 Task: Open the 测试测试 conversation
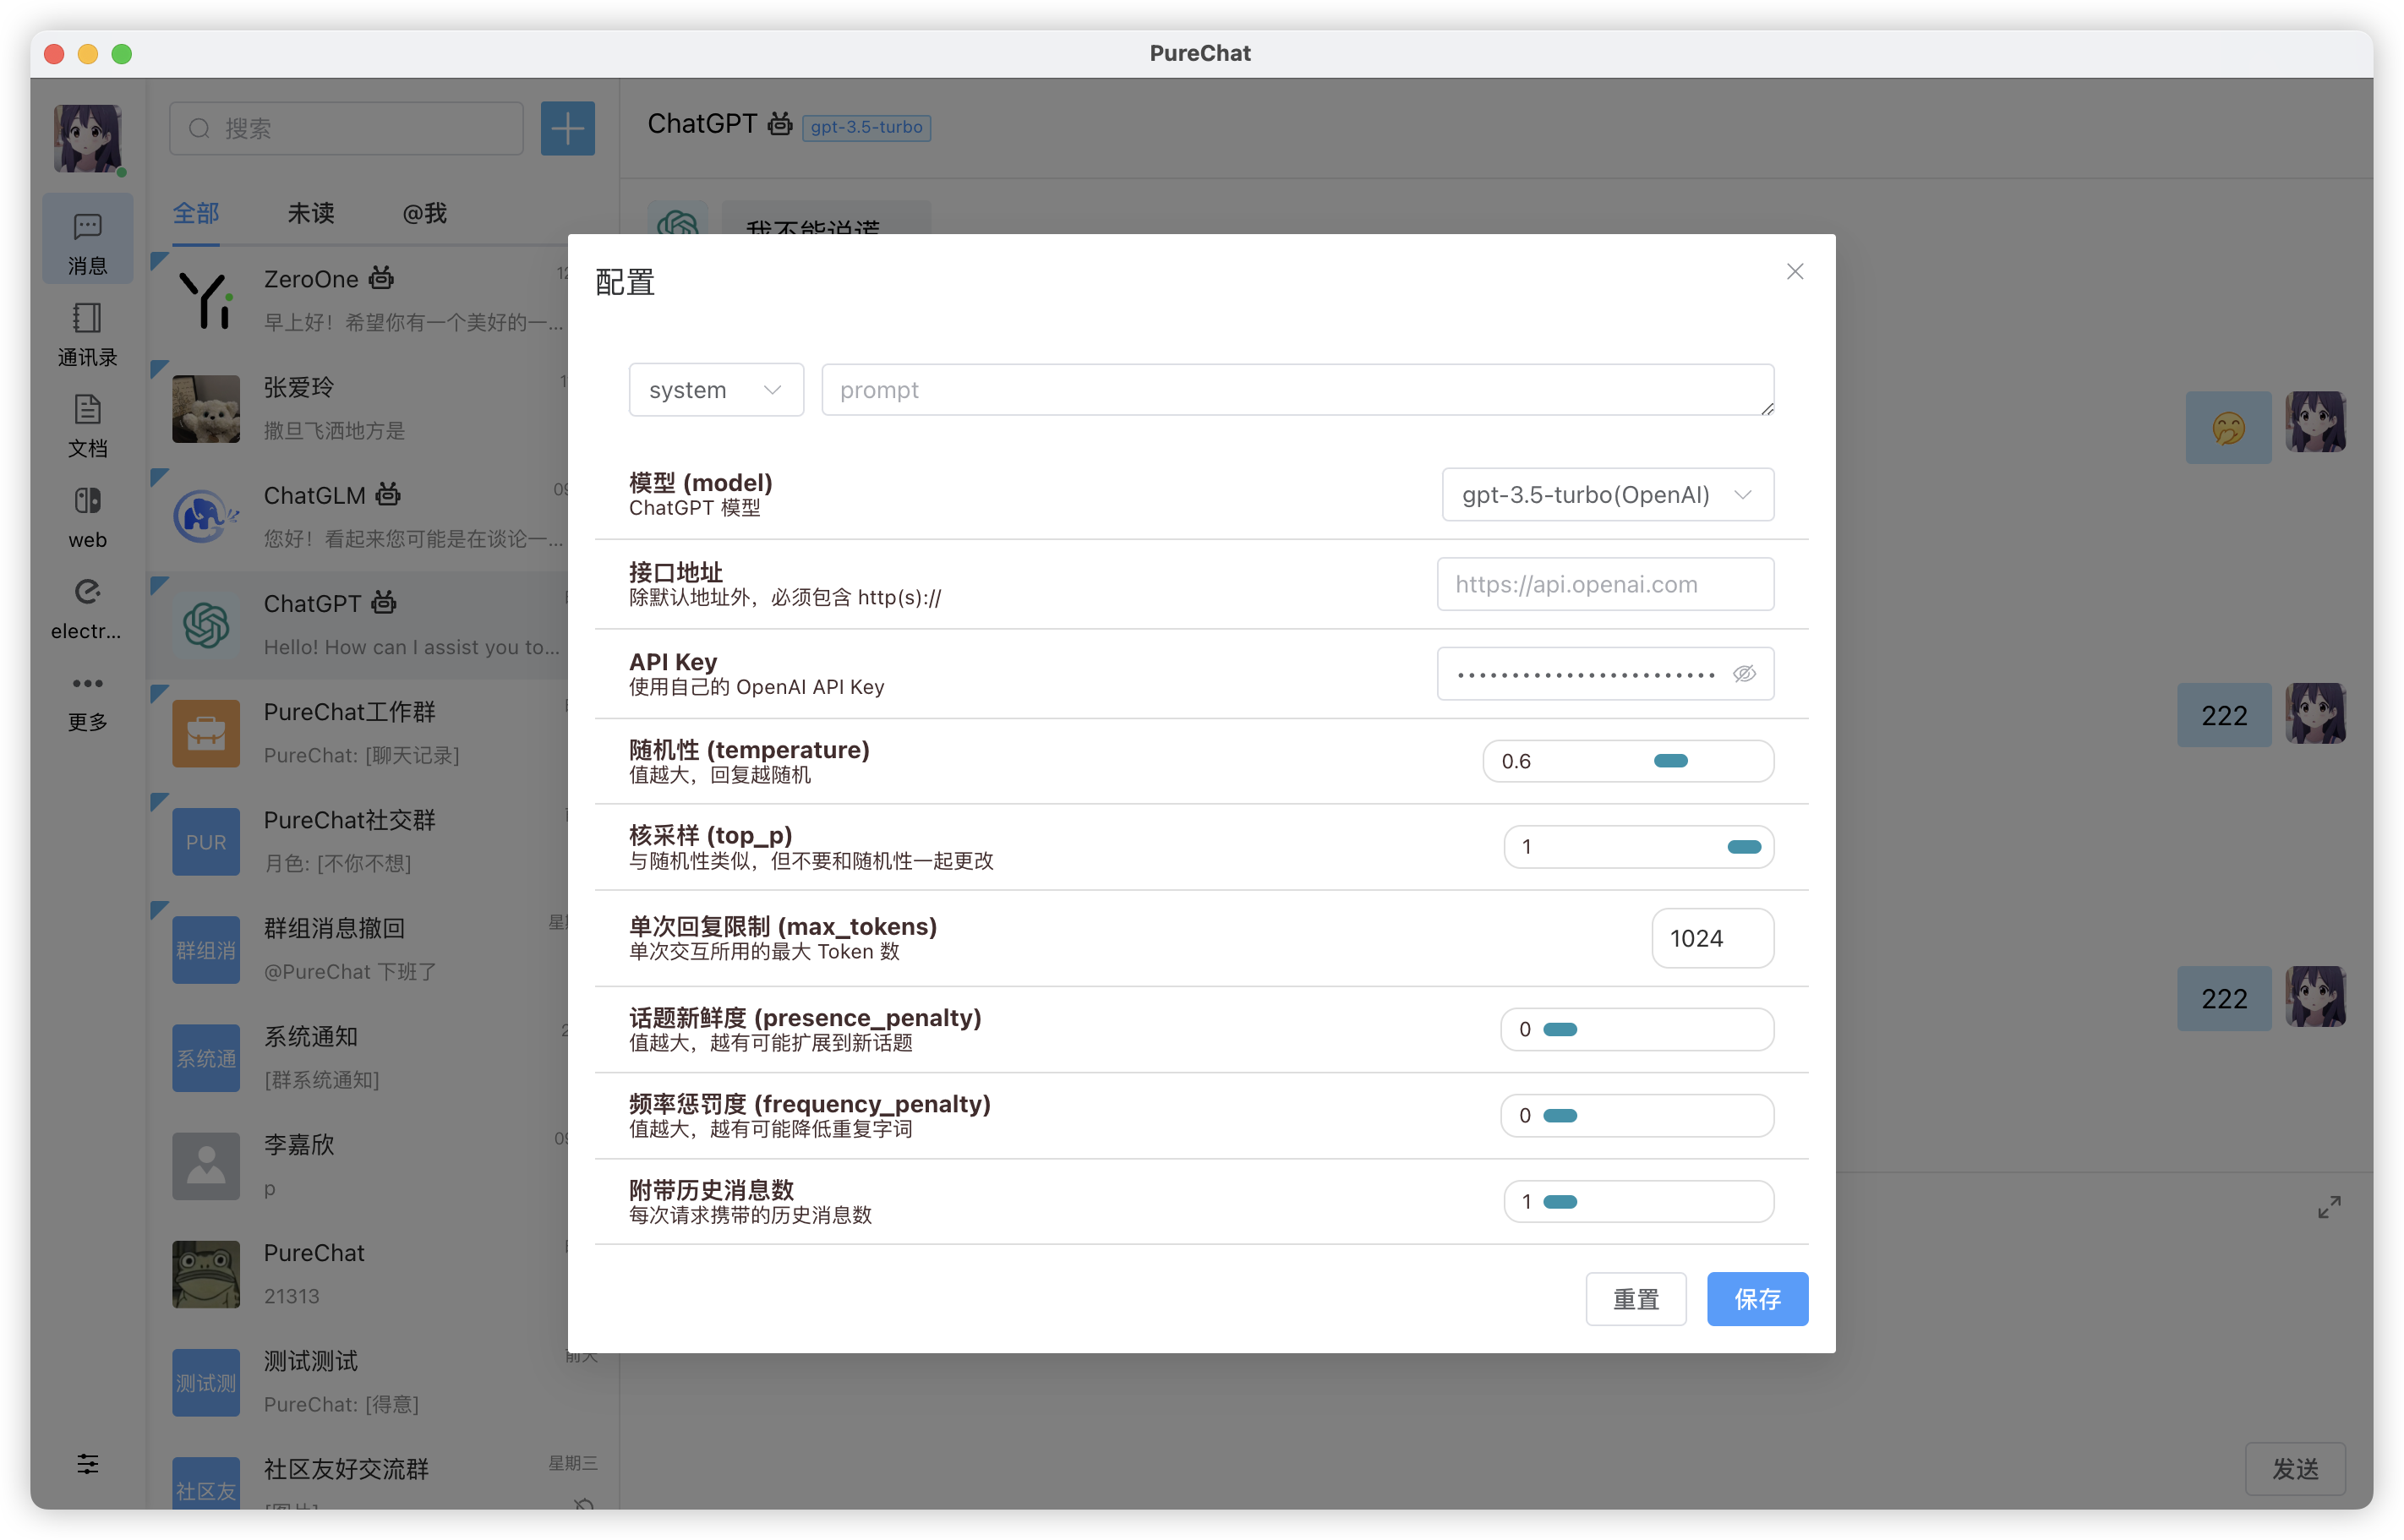point(384,1382)
